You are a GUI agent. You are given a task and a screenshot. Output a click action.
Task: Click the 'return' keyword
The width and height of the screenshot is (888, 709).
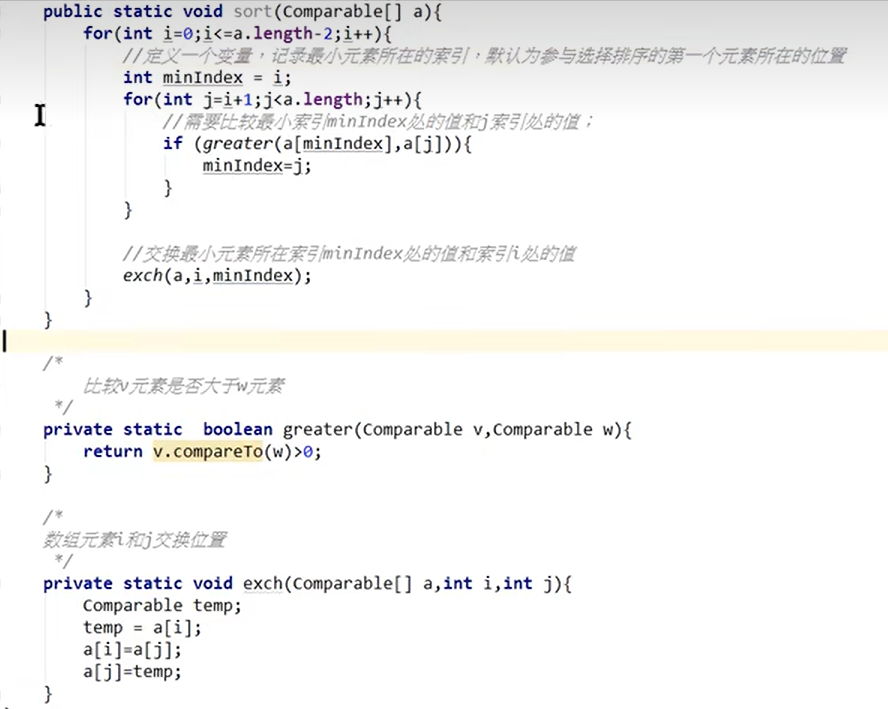tap(113, 452)
